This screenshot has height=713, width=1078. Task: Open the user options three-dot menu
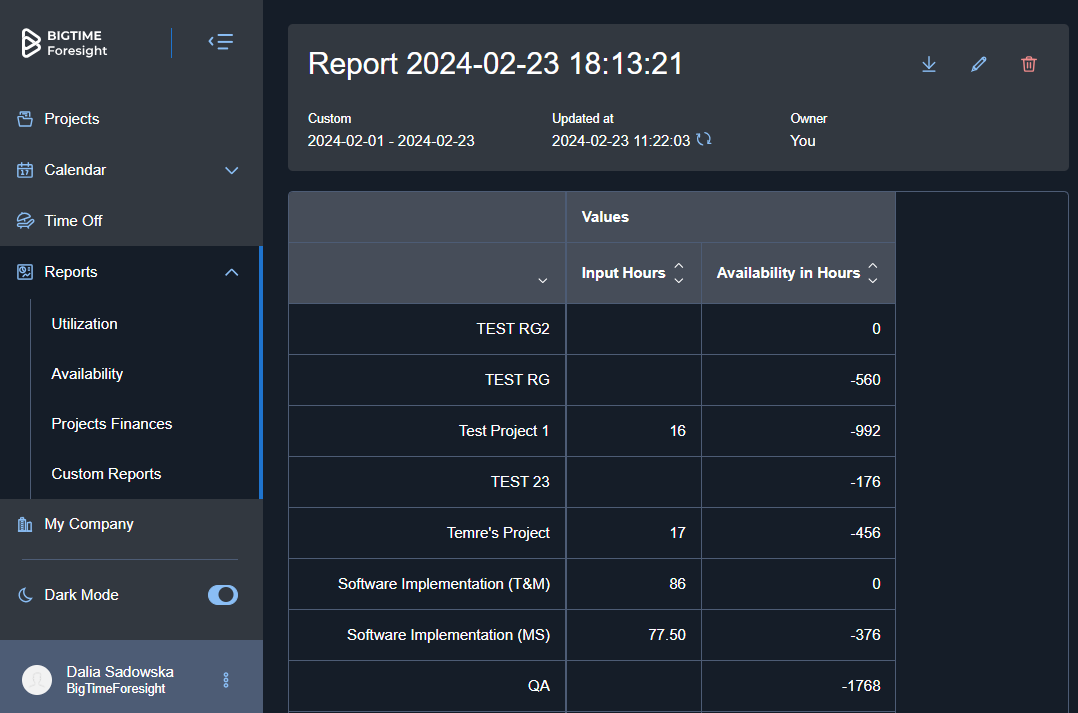pyautogui.click(x=226, y=680)
